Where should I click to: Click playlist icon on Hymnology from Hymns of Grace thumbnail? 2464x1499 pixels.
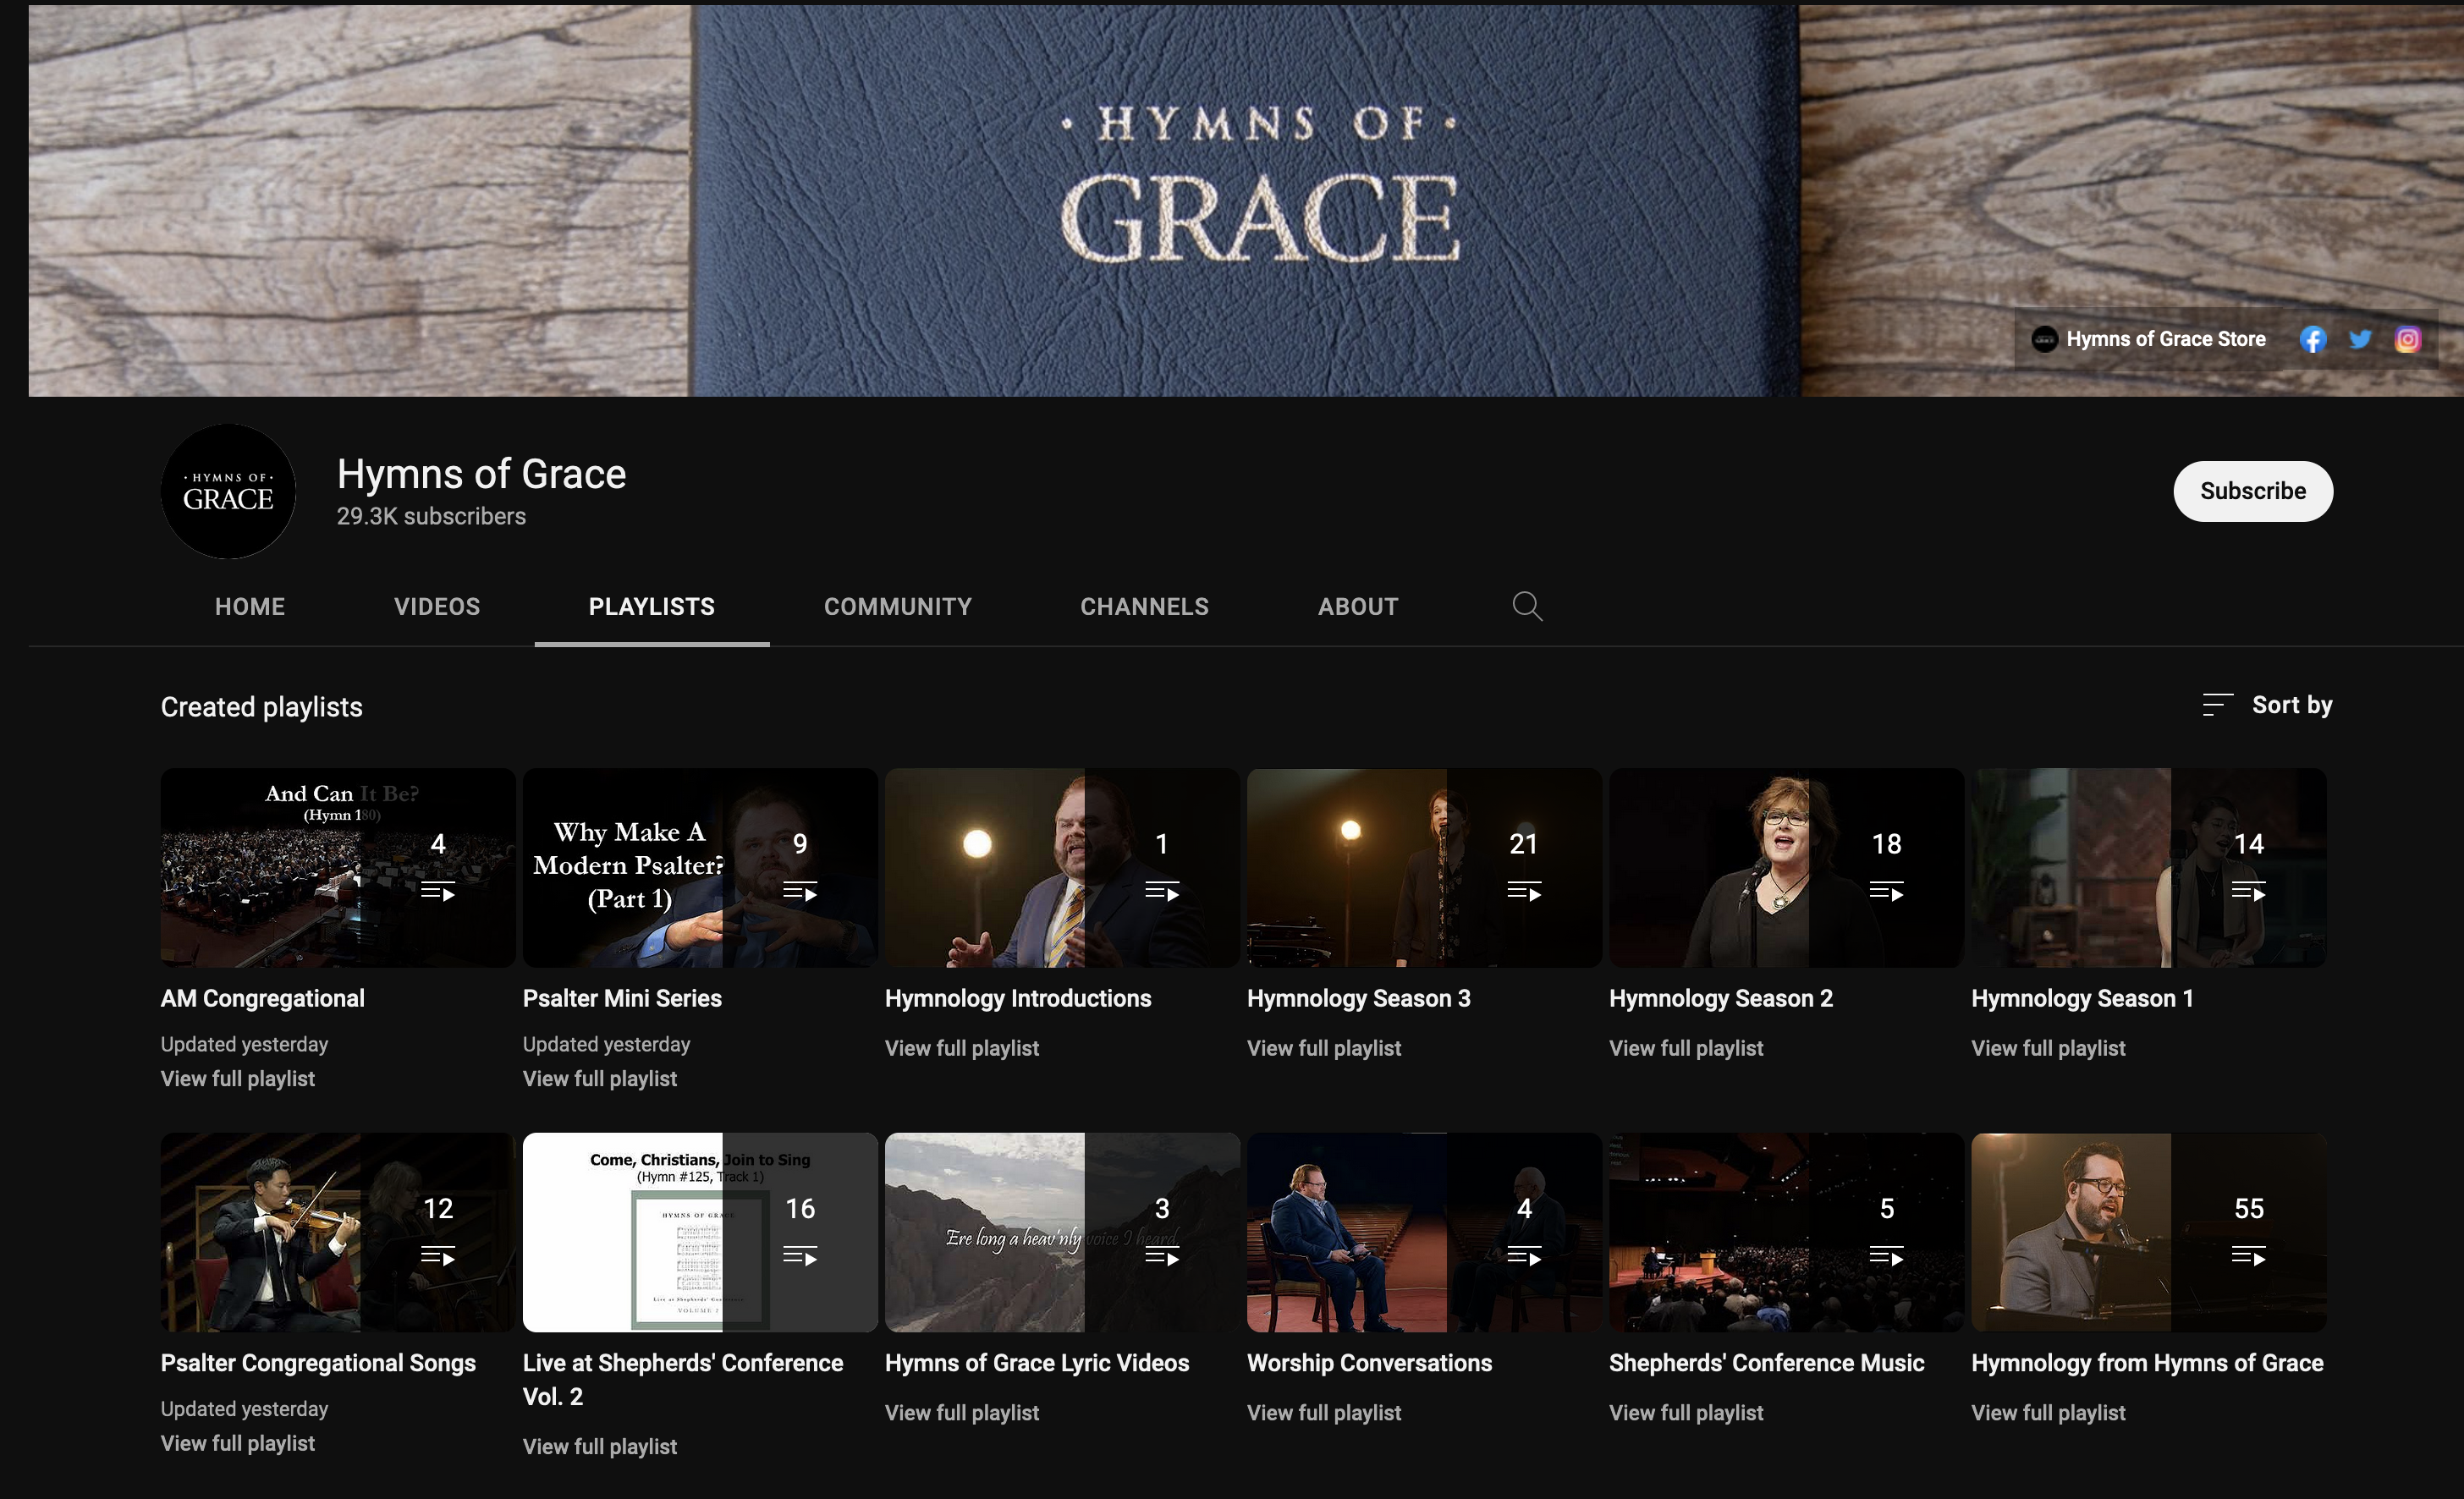[x=2249, y=1255]
